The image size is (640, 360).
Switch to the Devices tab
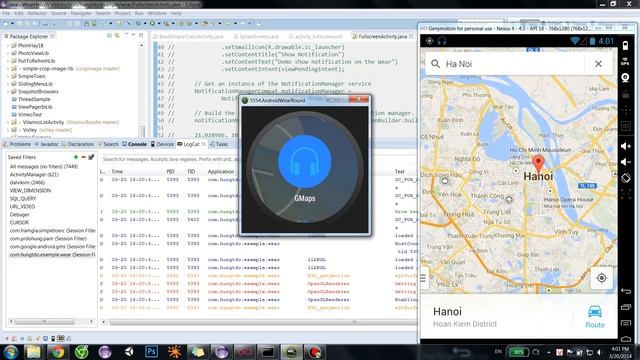(x=162, y=144)
